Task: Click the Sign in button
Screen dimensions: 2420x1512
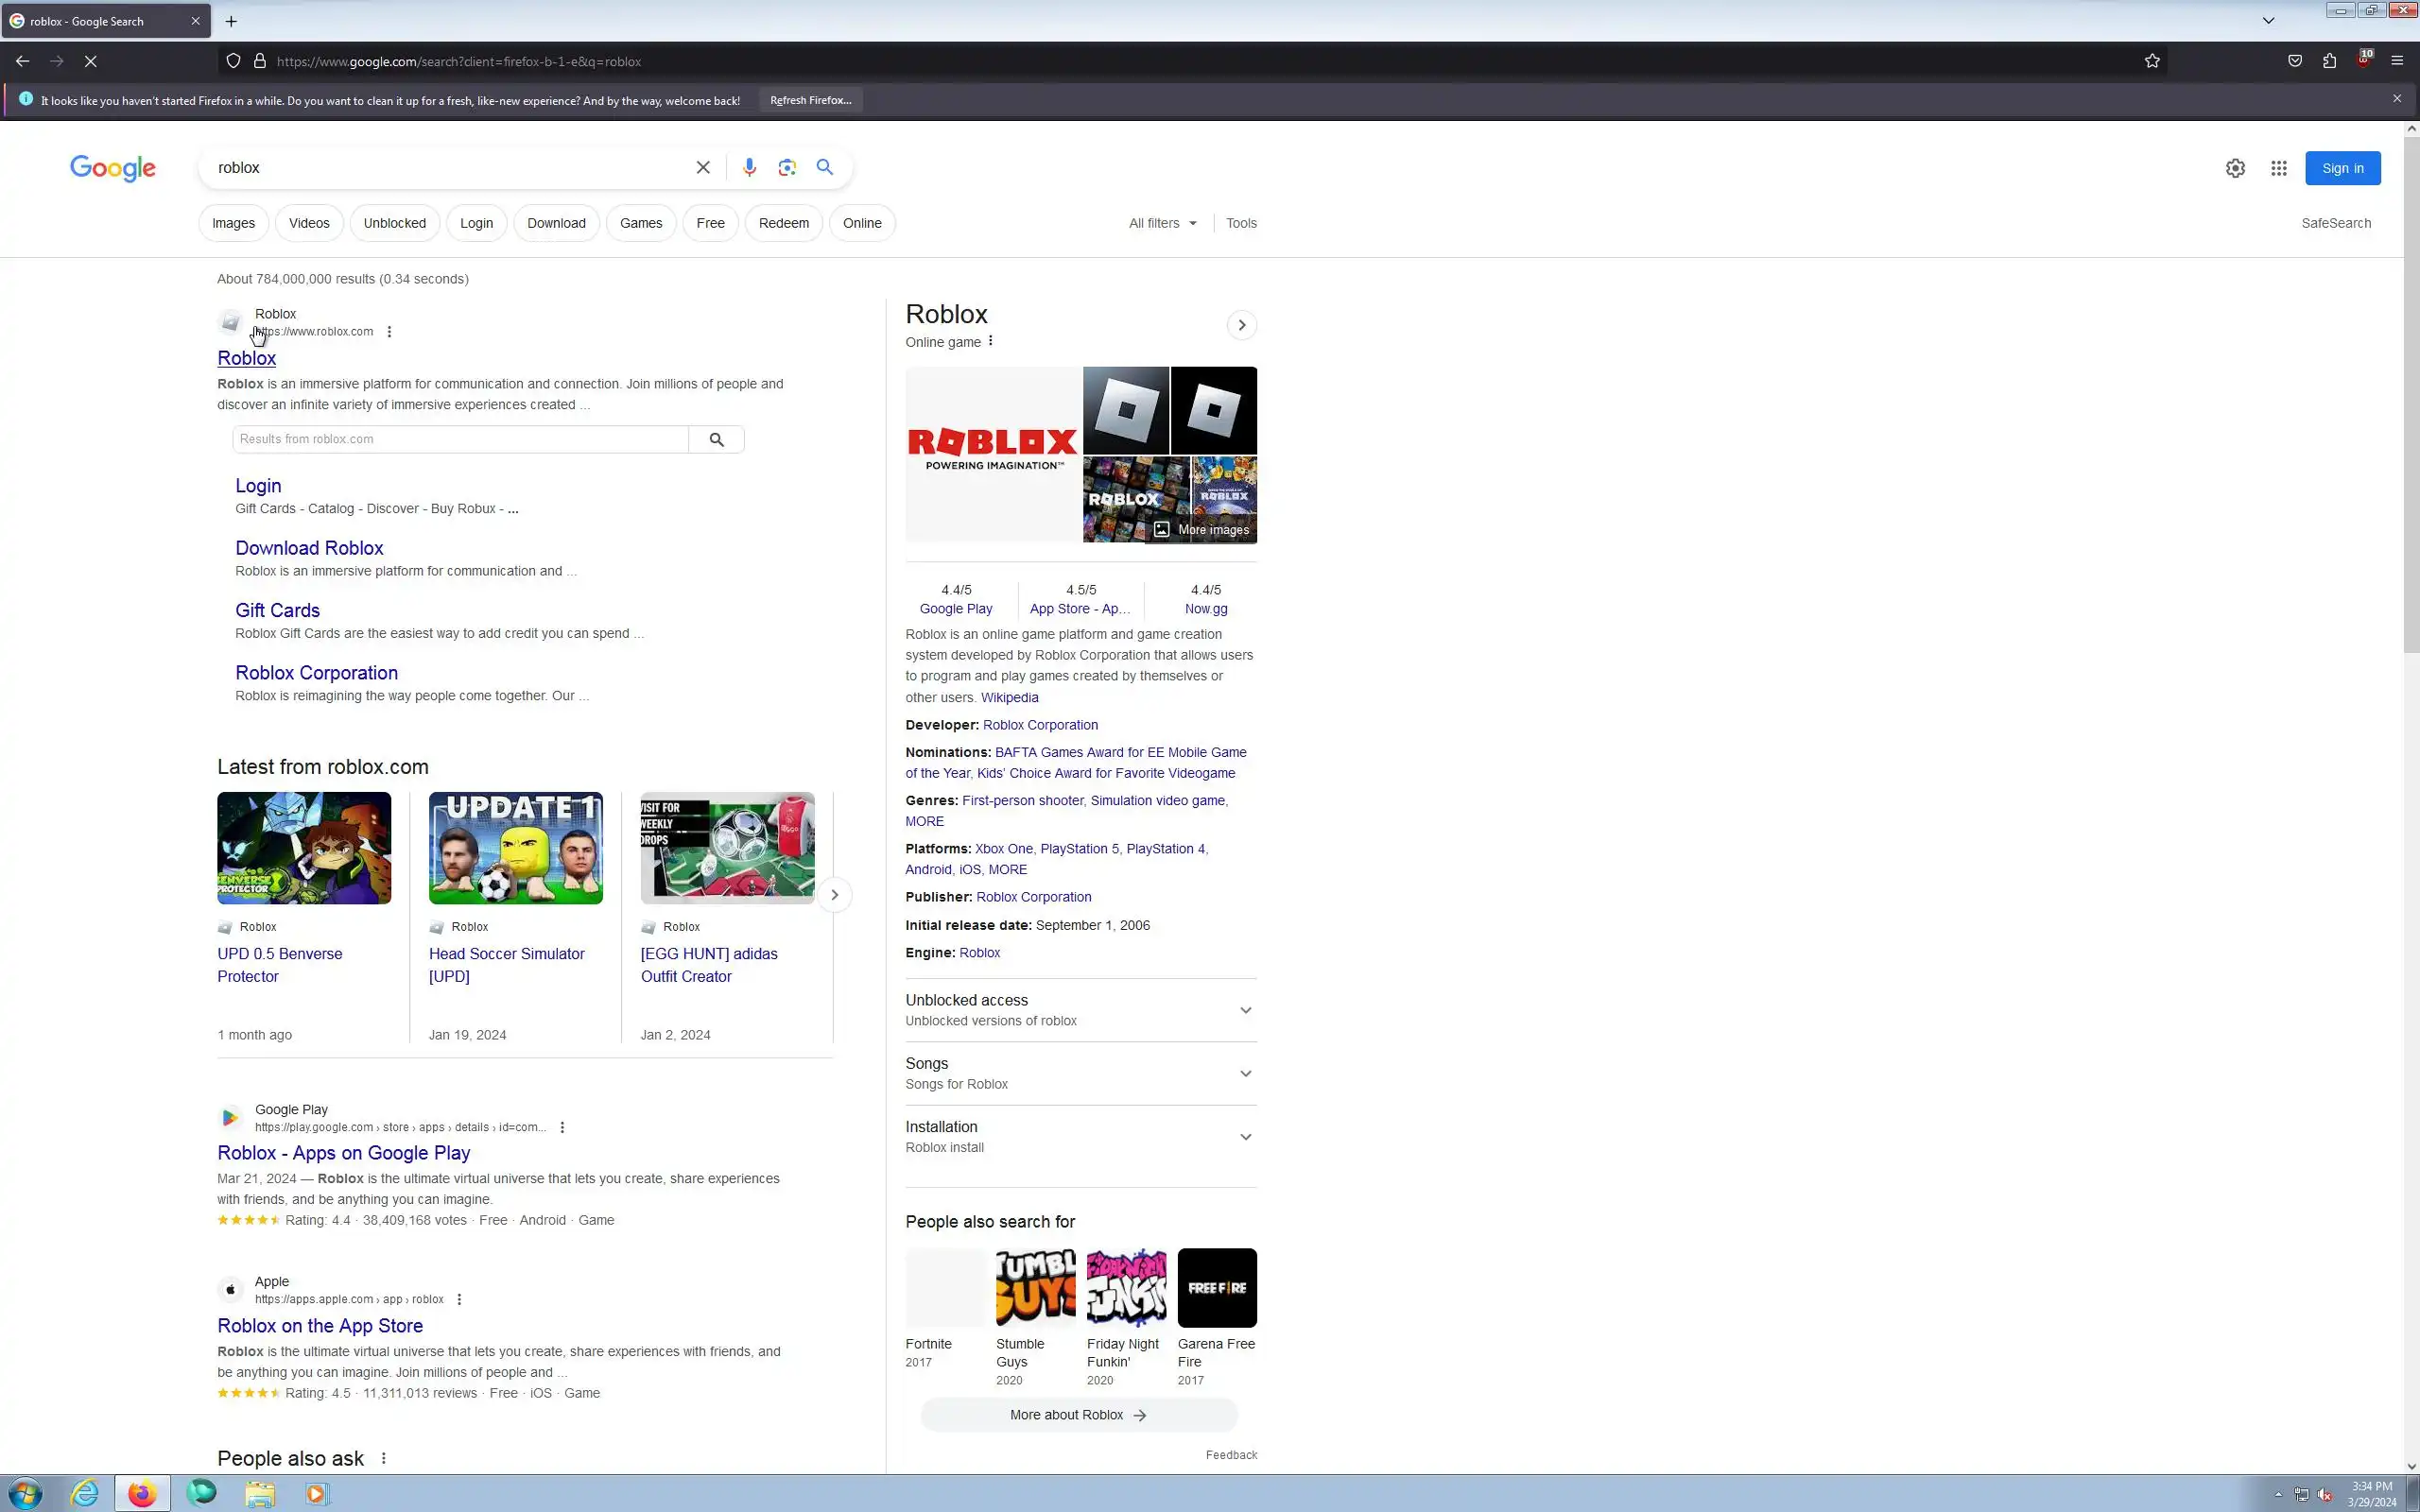Action: [x=2342, y=168]
